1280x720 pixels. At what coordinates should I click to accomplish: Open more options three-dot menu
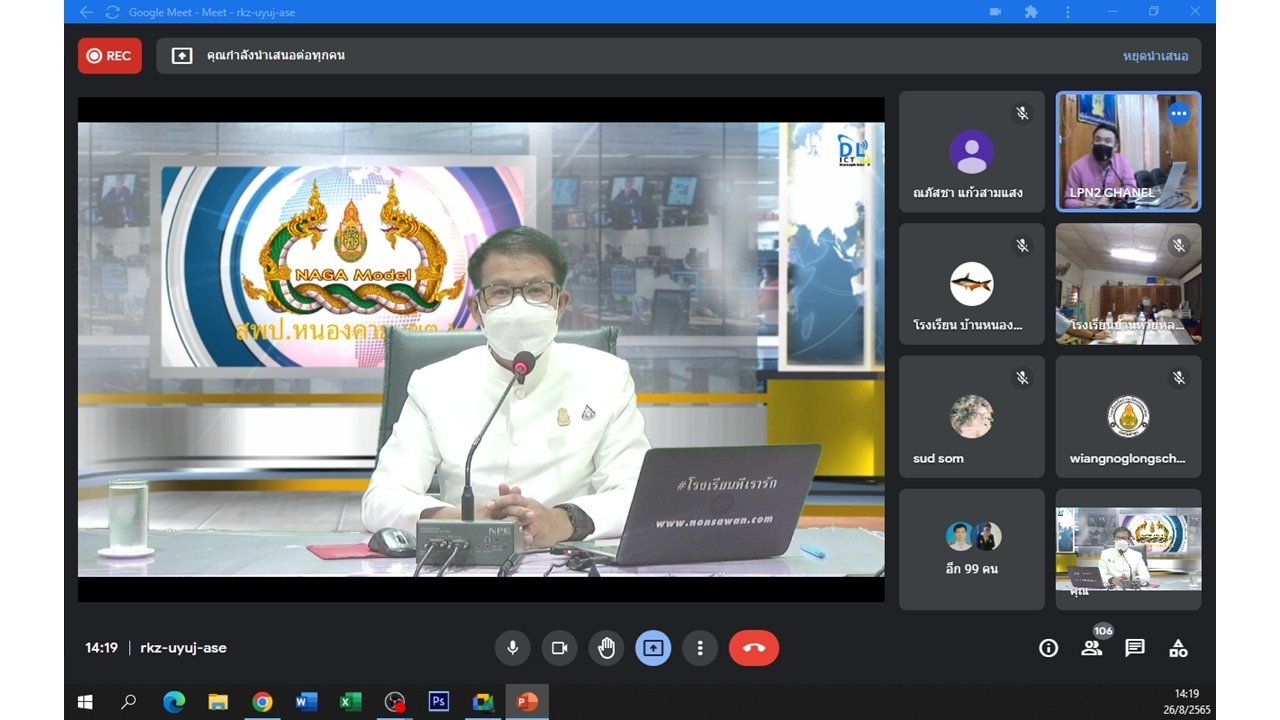(700, 648)
